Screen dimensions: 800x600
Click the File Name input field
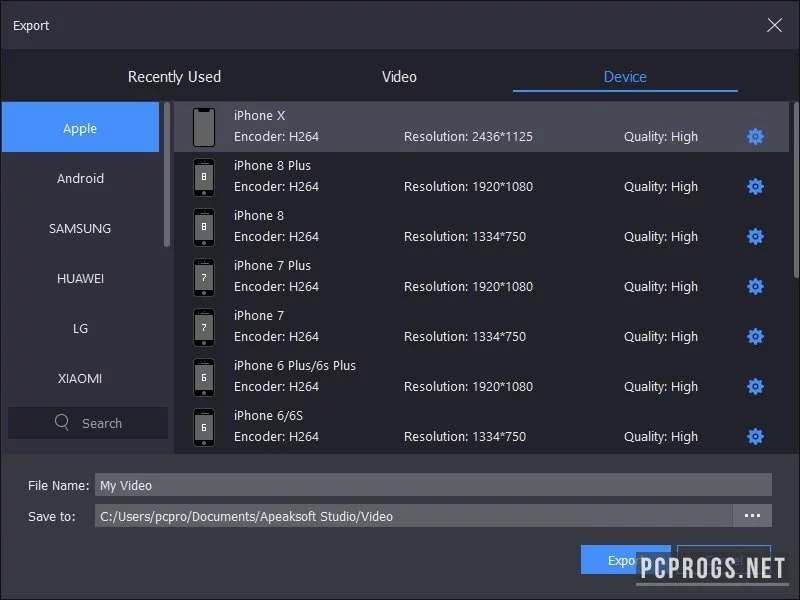pos(433,485)
